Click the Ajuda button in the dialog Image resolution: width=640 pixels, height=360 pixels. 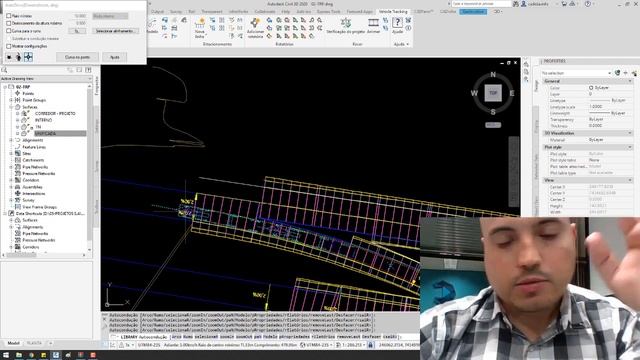pos(115,57)
